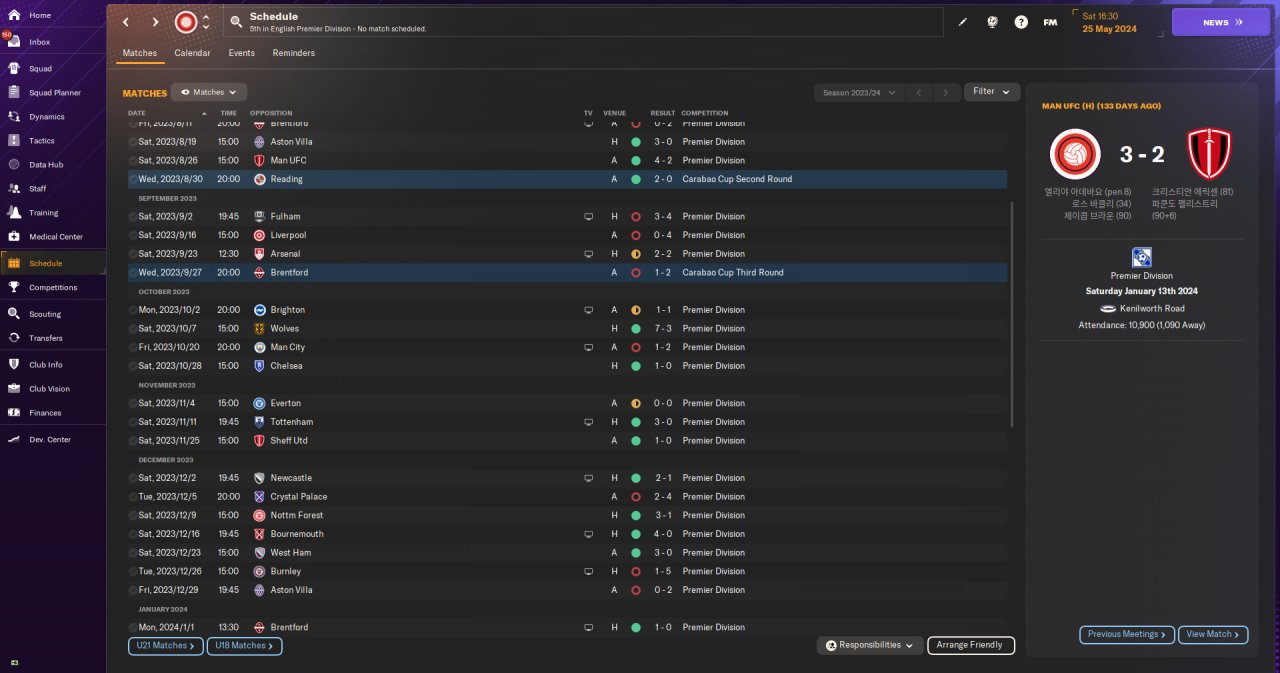This screenshot has width=1280, height=673.
Task: Go forward with right arrow
Action: (155, 22)
